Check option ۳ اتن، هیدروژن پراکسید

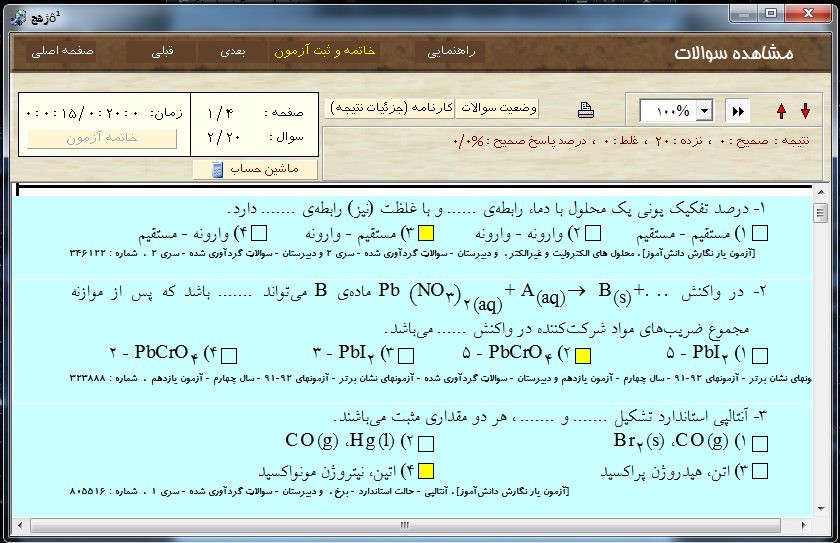click(760, 471)
